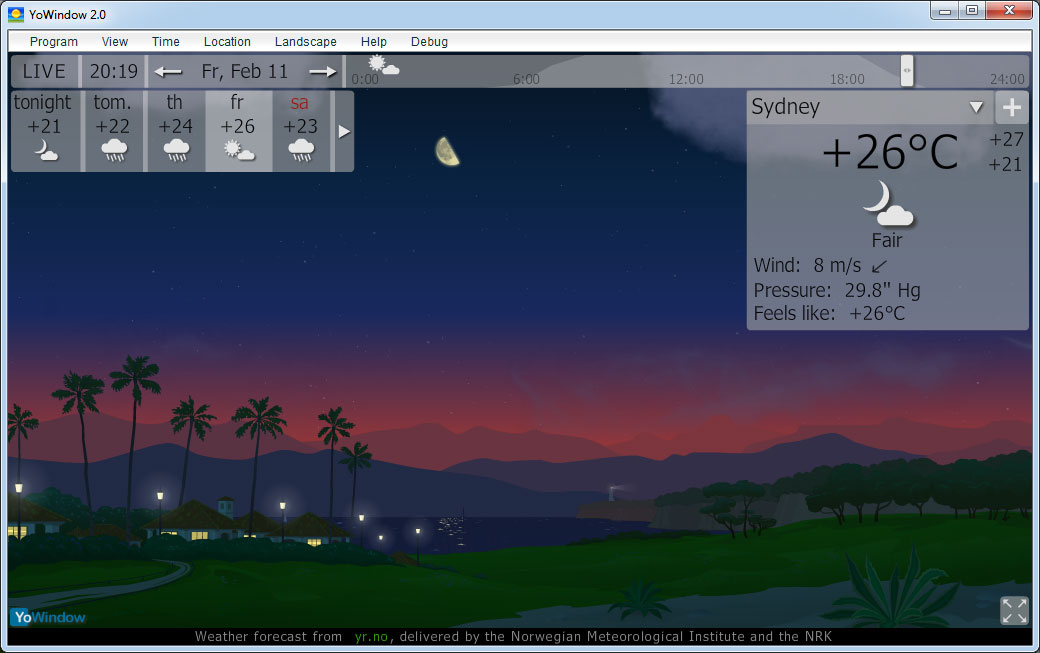Viewport: 1040px width, 653px height.
Task: Click the crescent moon in the sky
Action: click(448, 151)
